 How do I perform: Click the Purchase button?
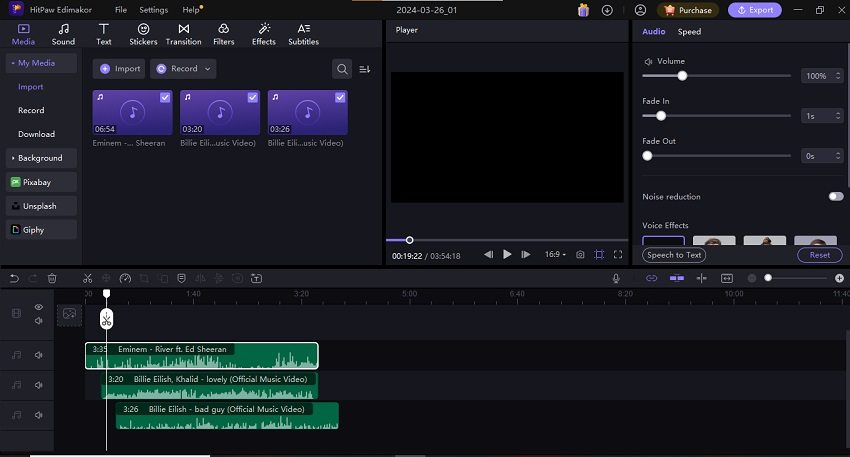click(688, 10)
